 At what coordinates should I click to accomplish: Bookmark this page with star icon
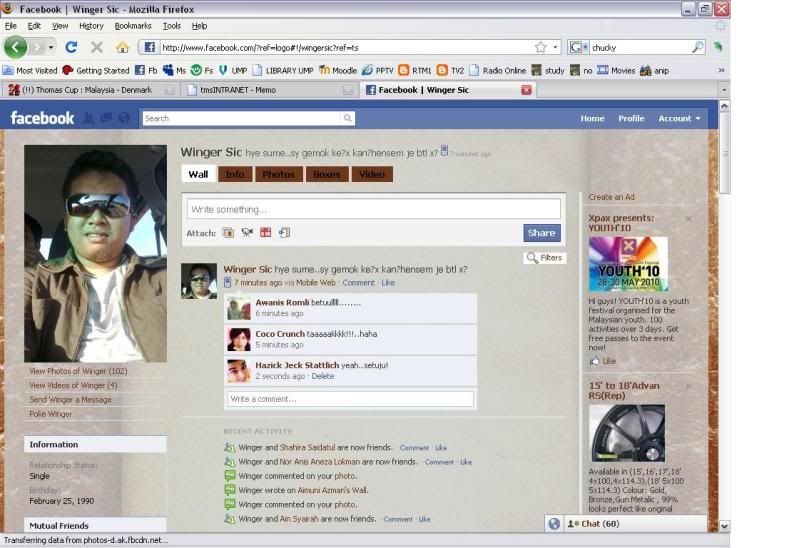541,47
